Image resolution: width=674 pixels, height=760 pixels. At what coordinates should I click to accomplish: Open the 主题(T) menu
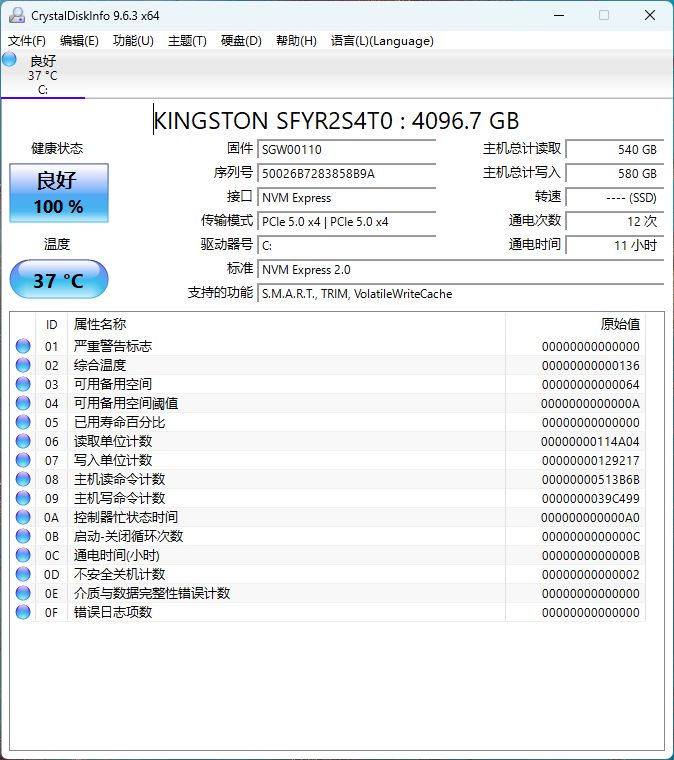tap(187, 41)
